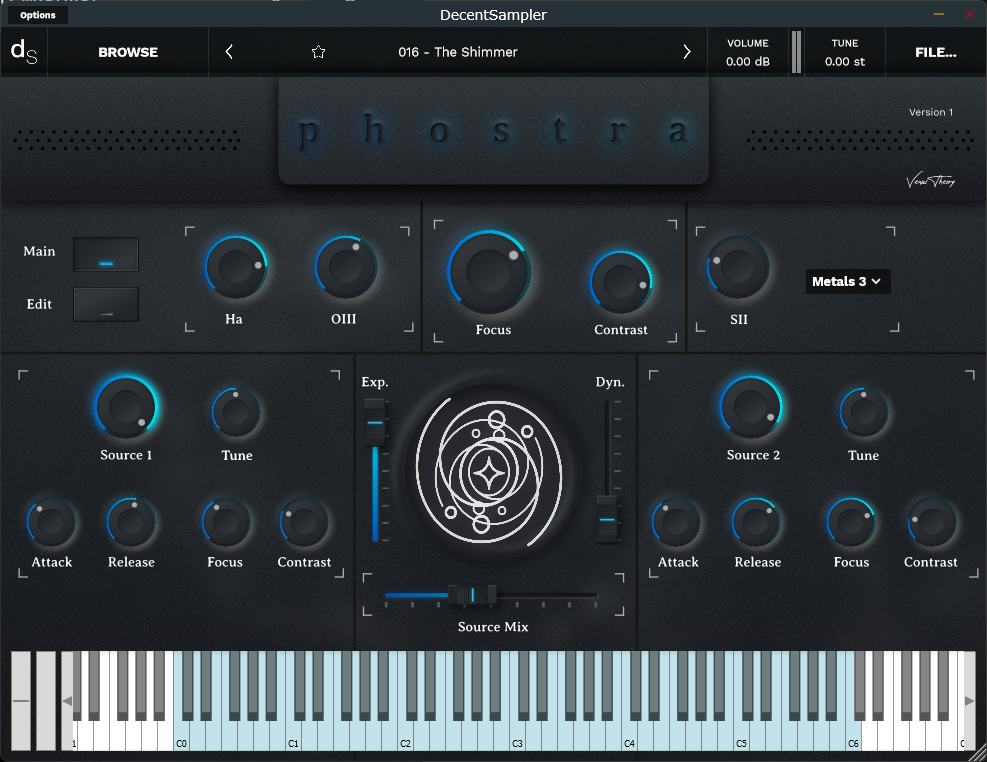Screen dimensions: 987x762
Task: Click the DecentSampler ds logo icon
Action: 24,52
